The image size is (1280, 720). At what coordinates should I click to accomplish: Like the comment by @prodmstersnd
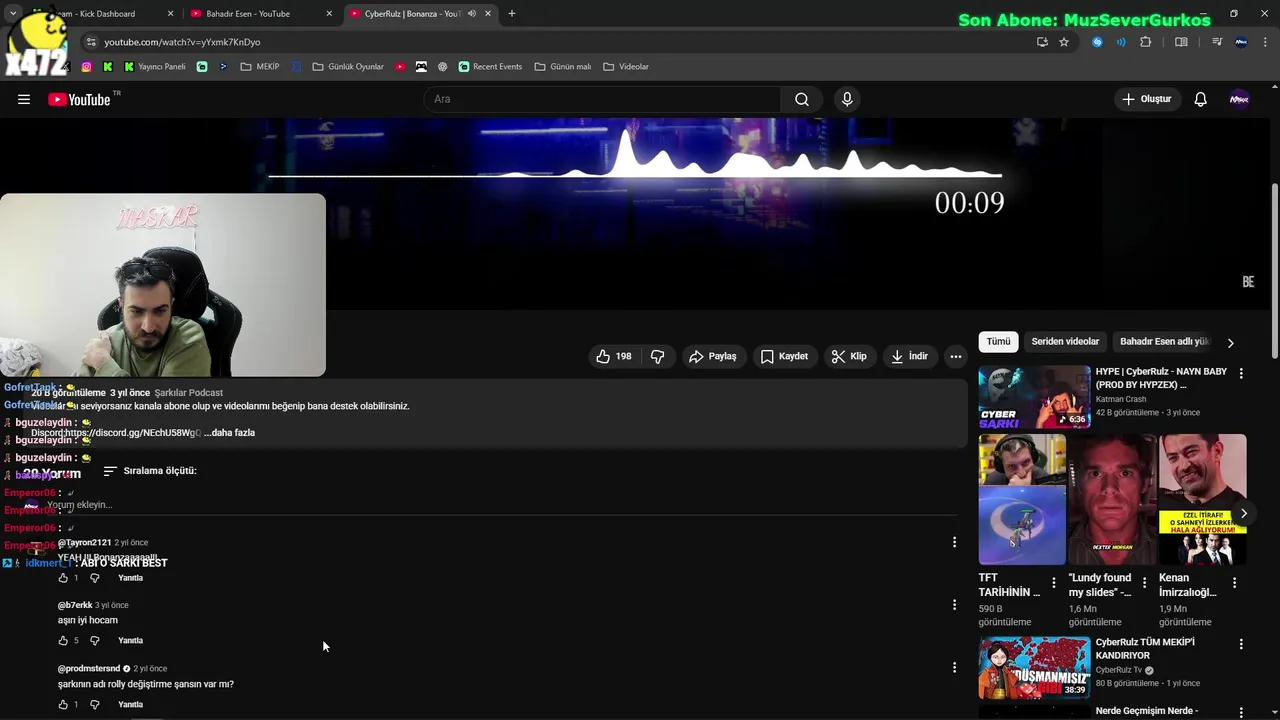pyautogui.click(x=63, y=705)
